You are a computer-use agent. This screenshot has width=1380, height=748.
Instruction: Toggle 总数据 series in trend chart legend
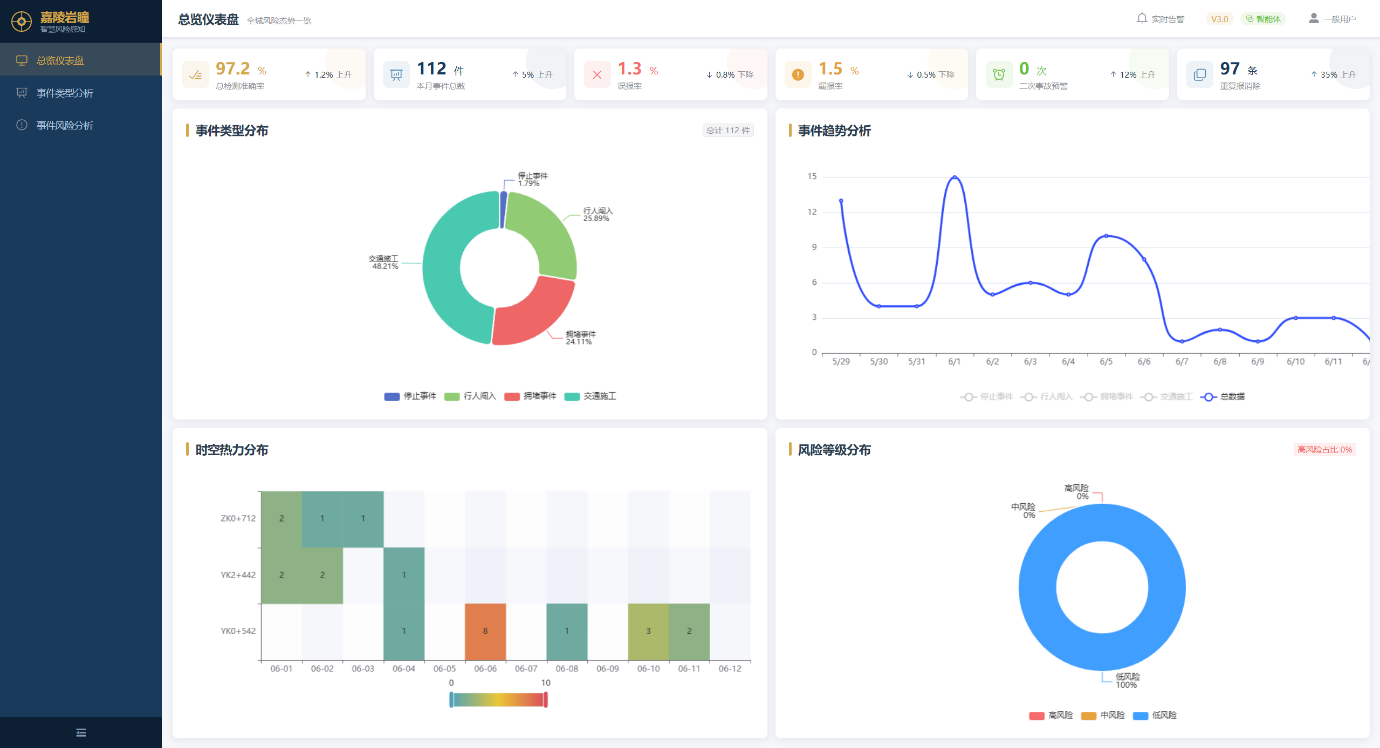point(1223,397)
